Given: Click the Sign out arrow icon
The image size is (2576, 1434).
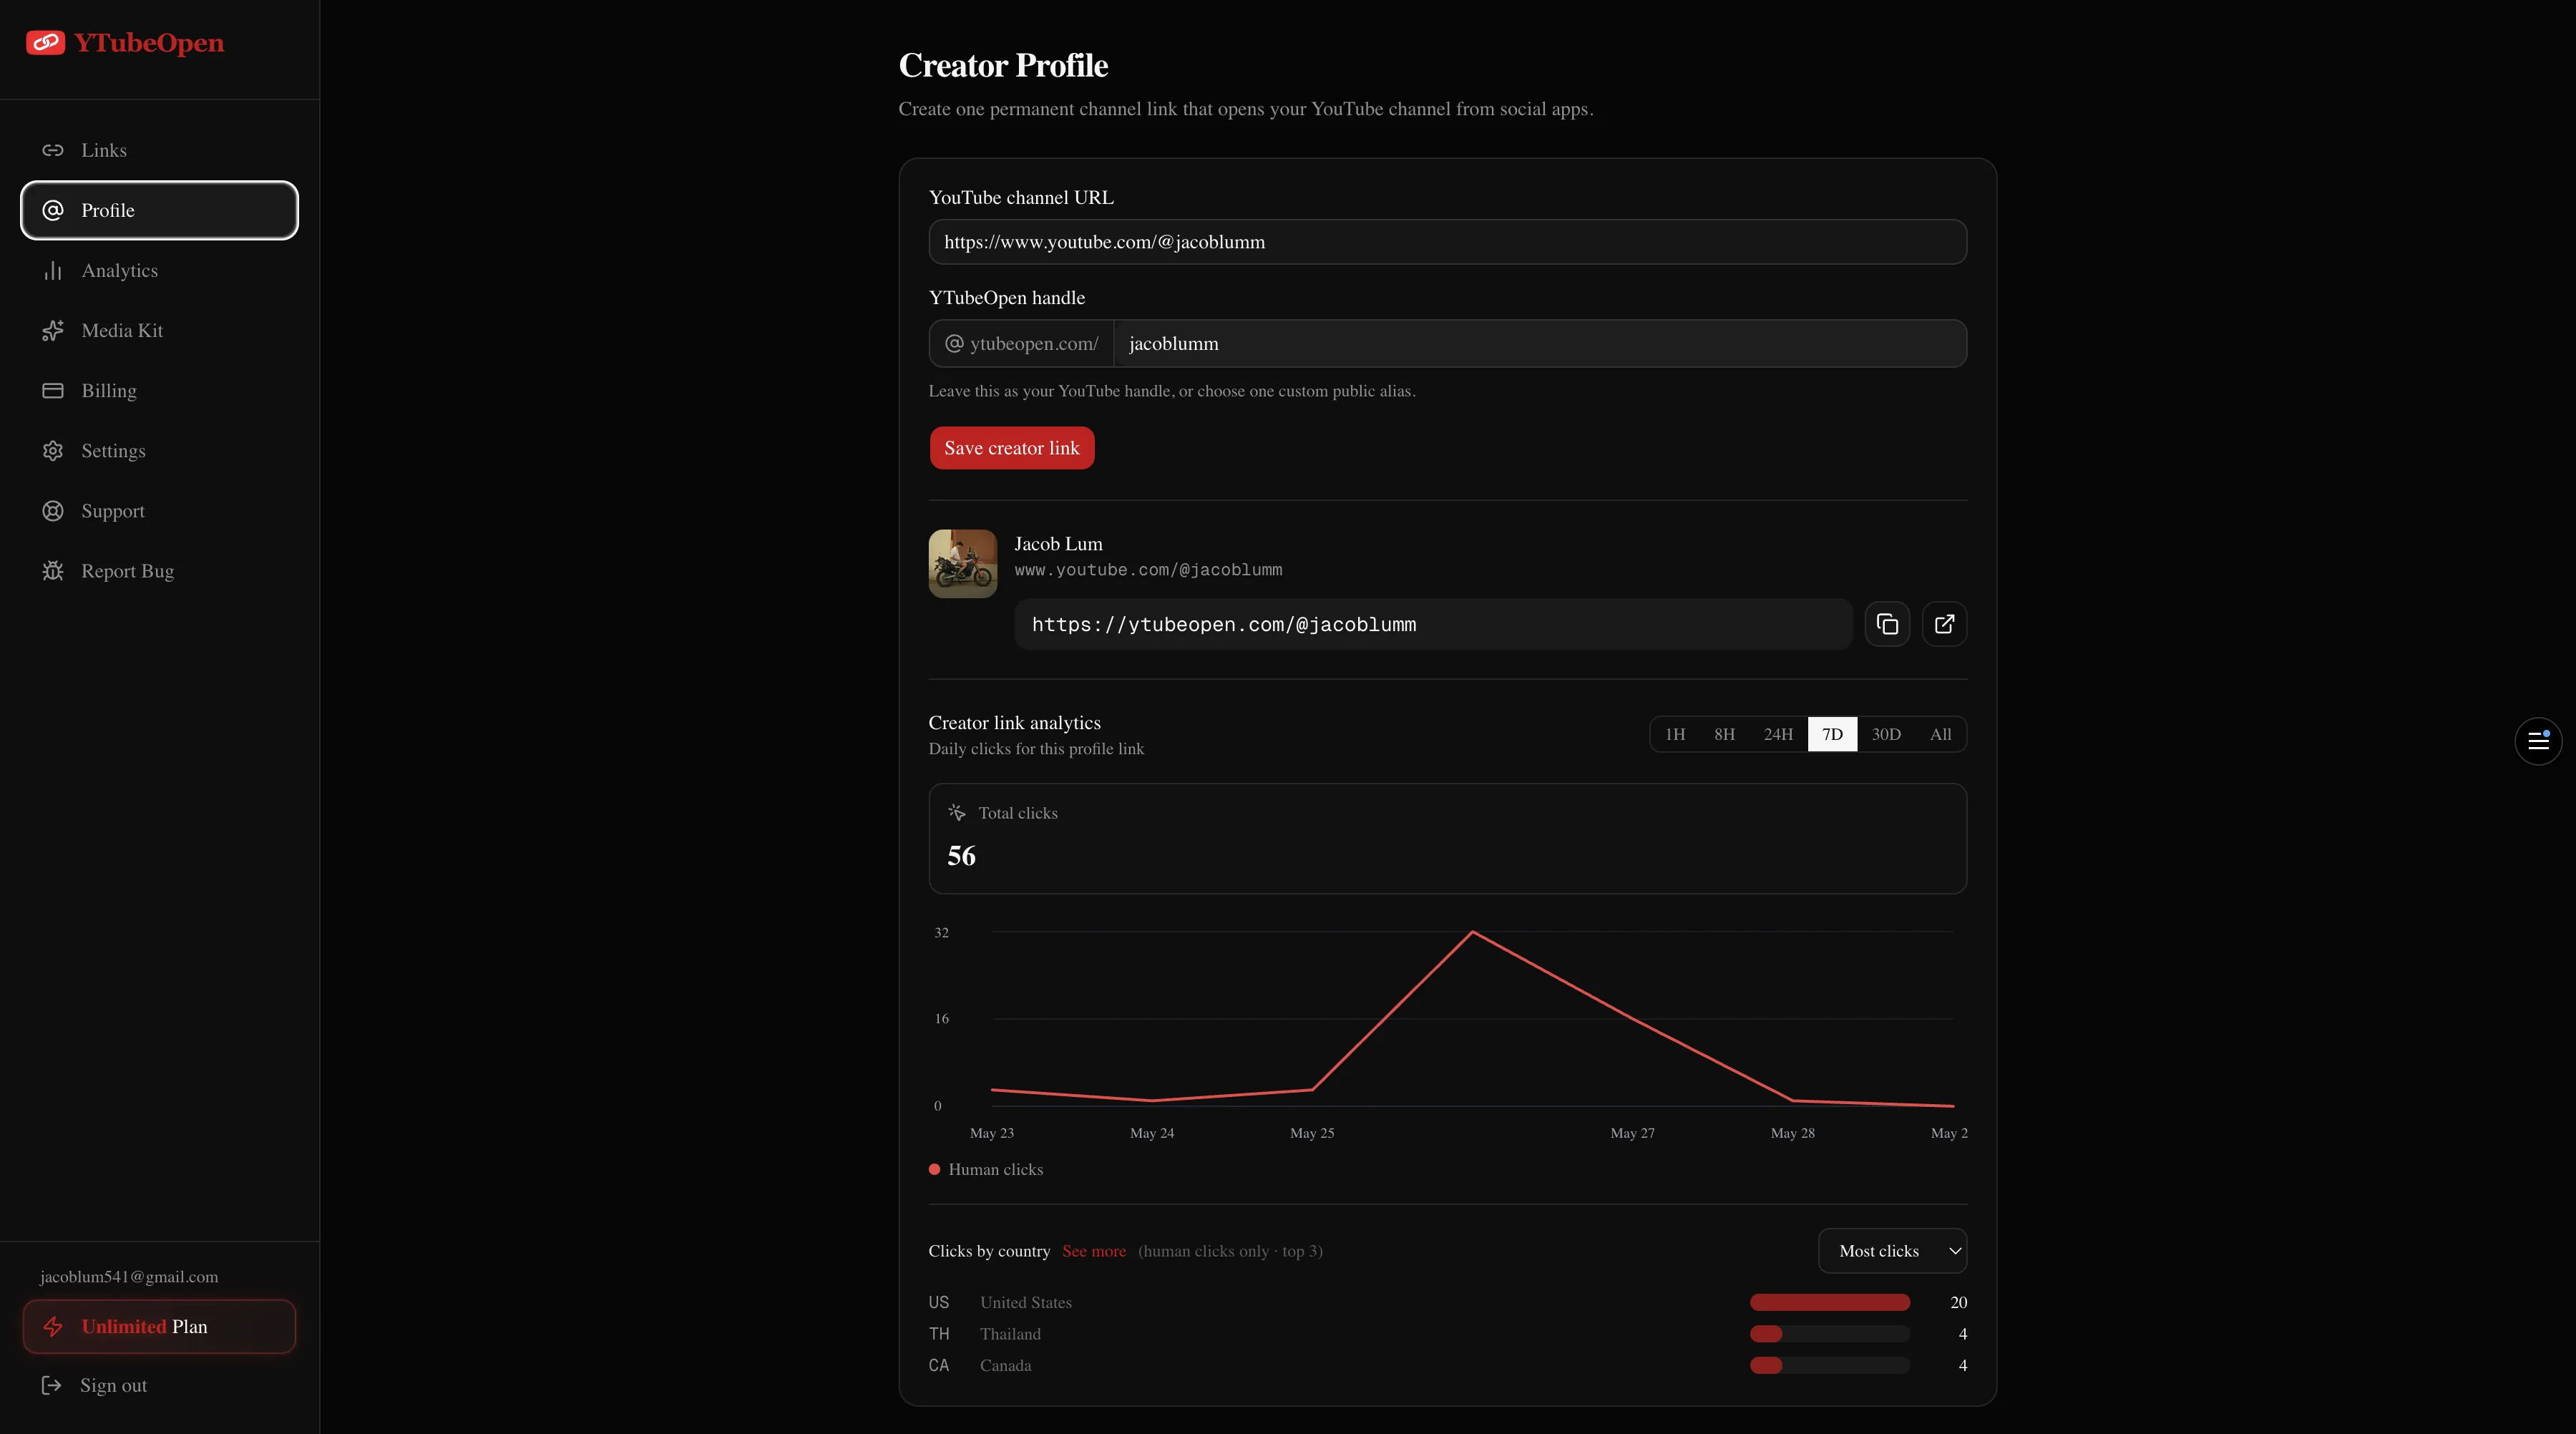Looking at the screenshot, I should (51, 1385).
